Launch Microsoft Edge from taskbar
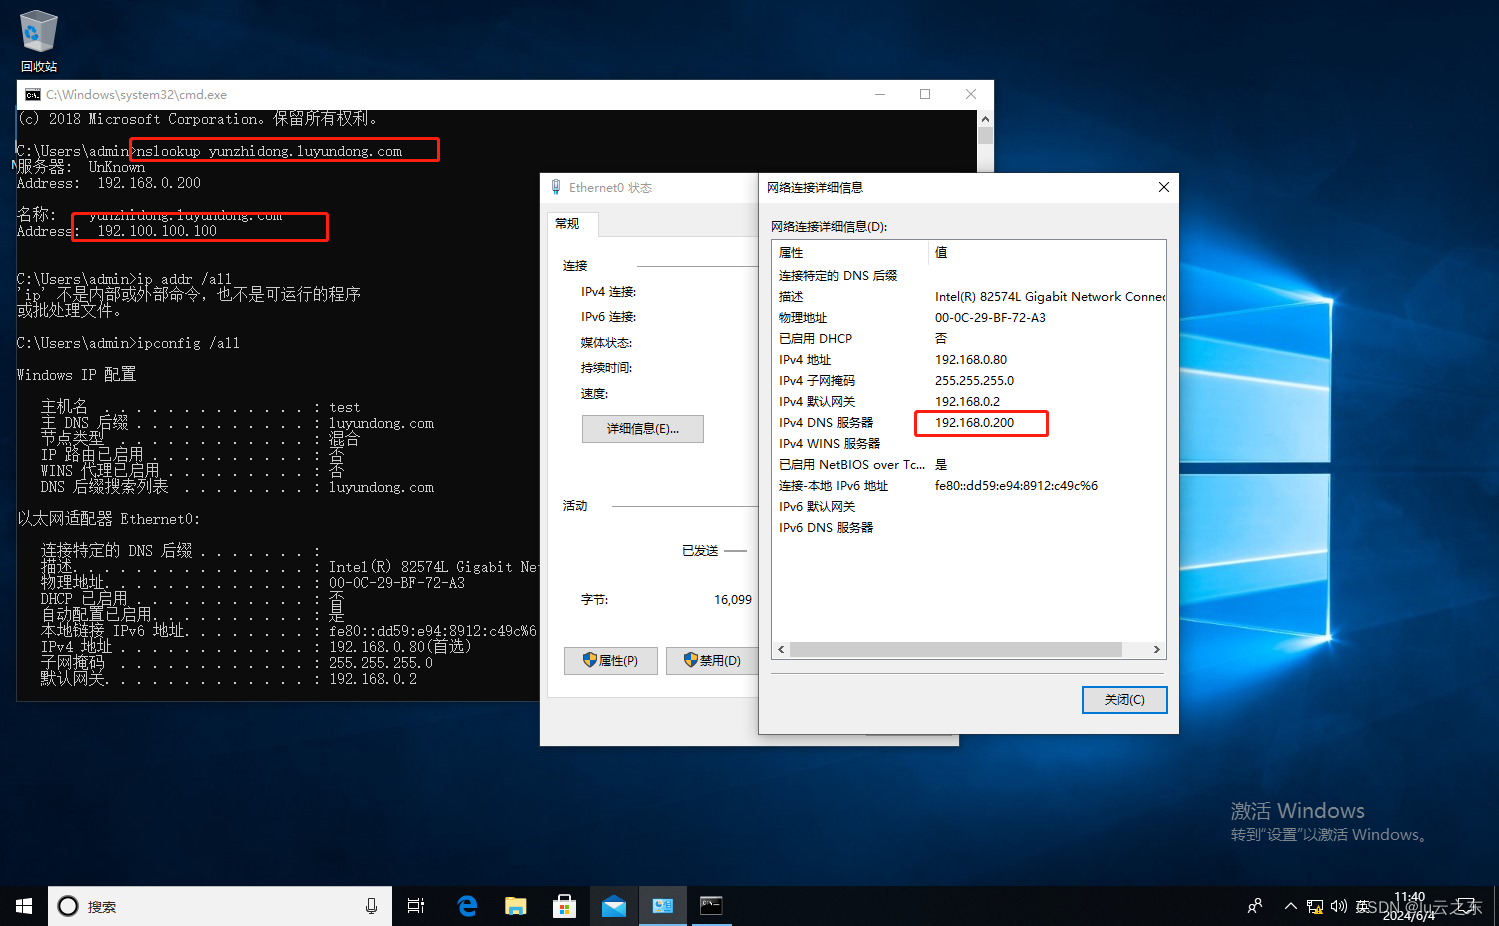This screenshot has width=1499, height=926. (x=467, y=906)
